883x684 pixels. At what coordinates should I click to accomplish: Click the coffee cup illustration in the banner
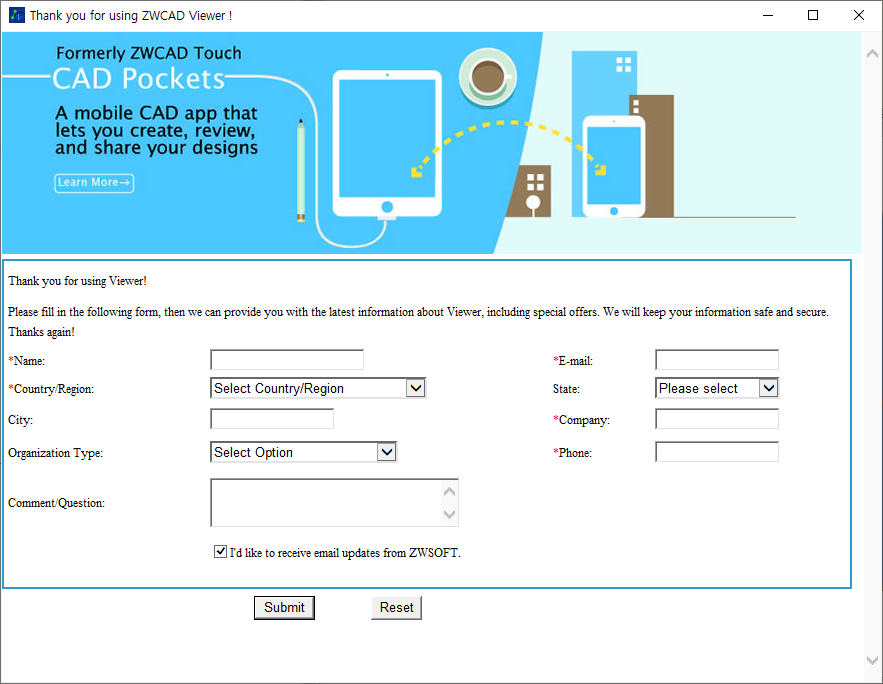pos(488,77)
